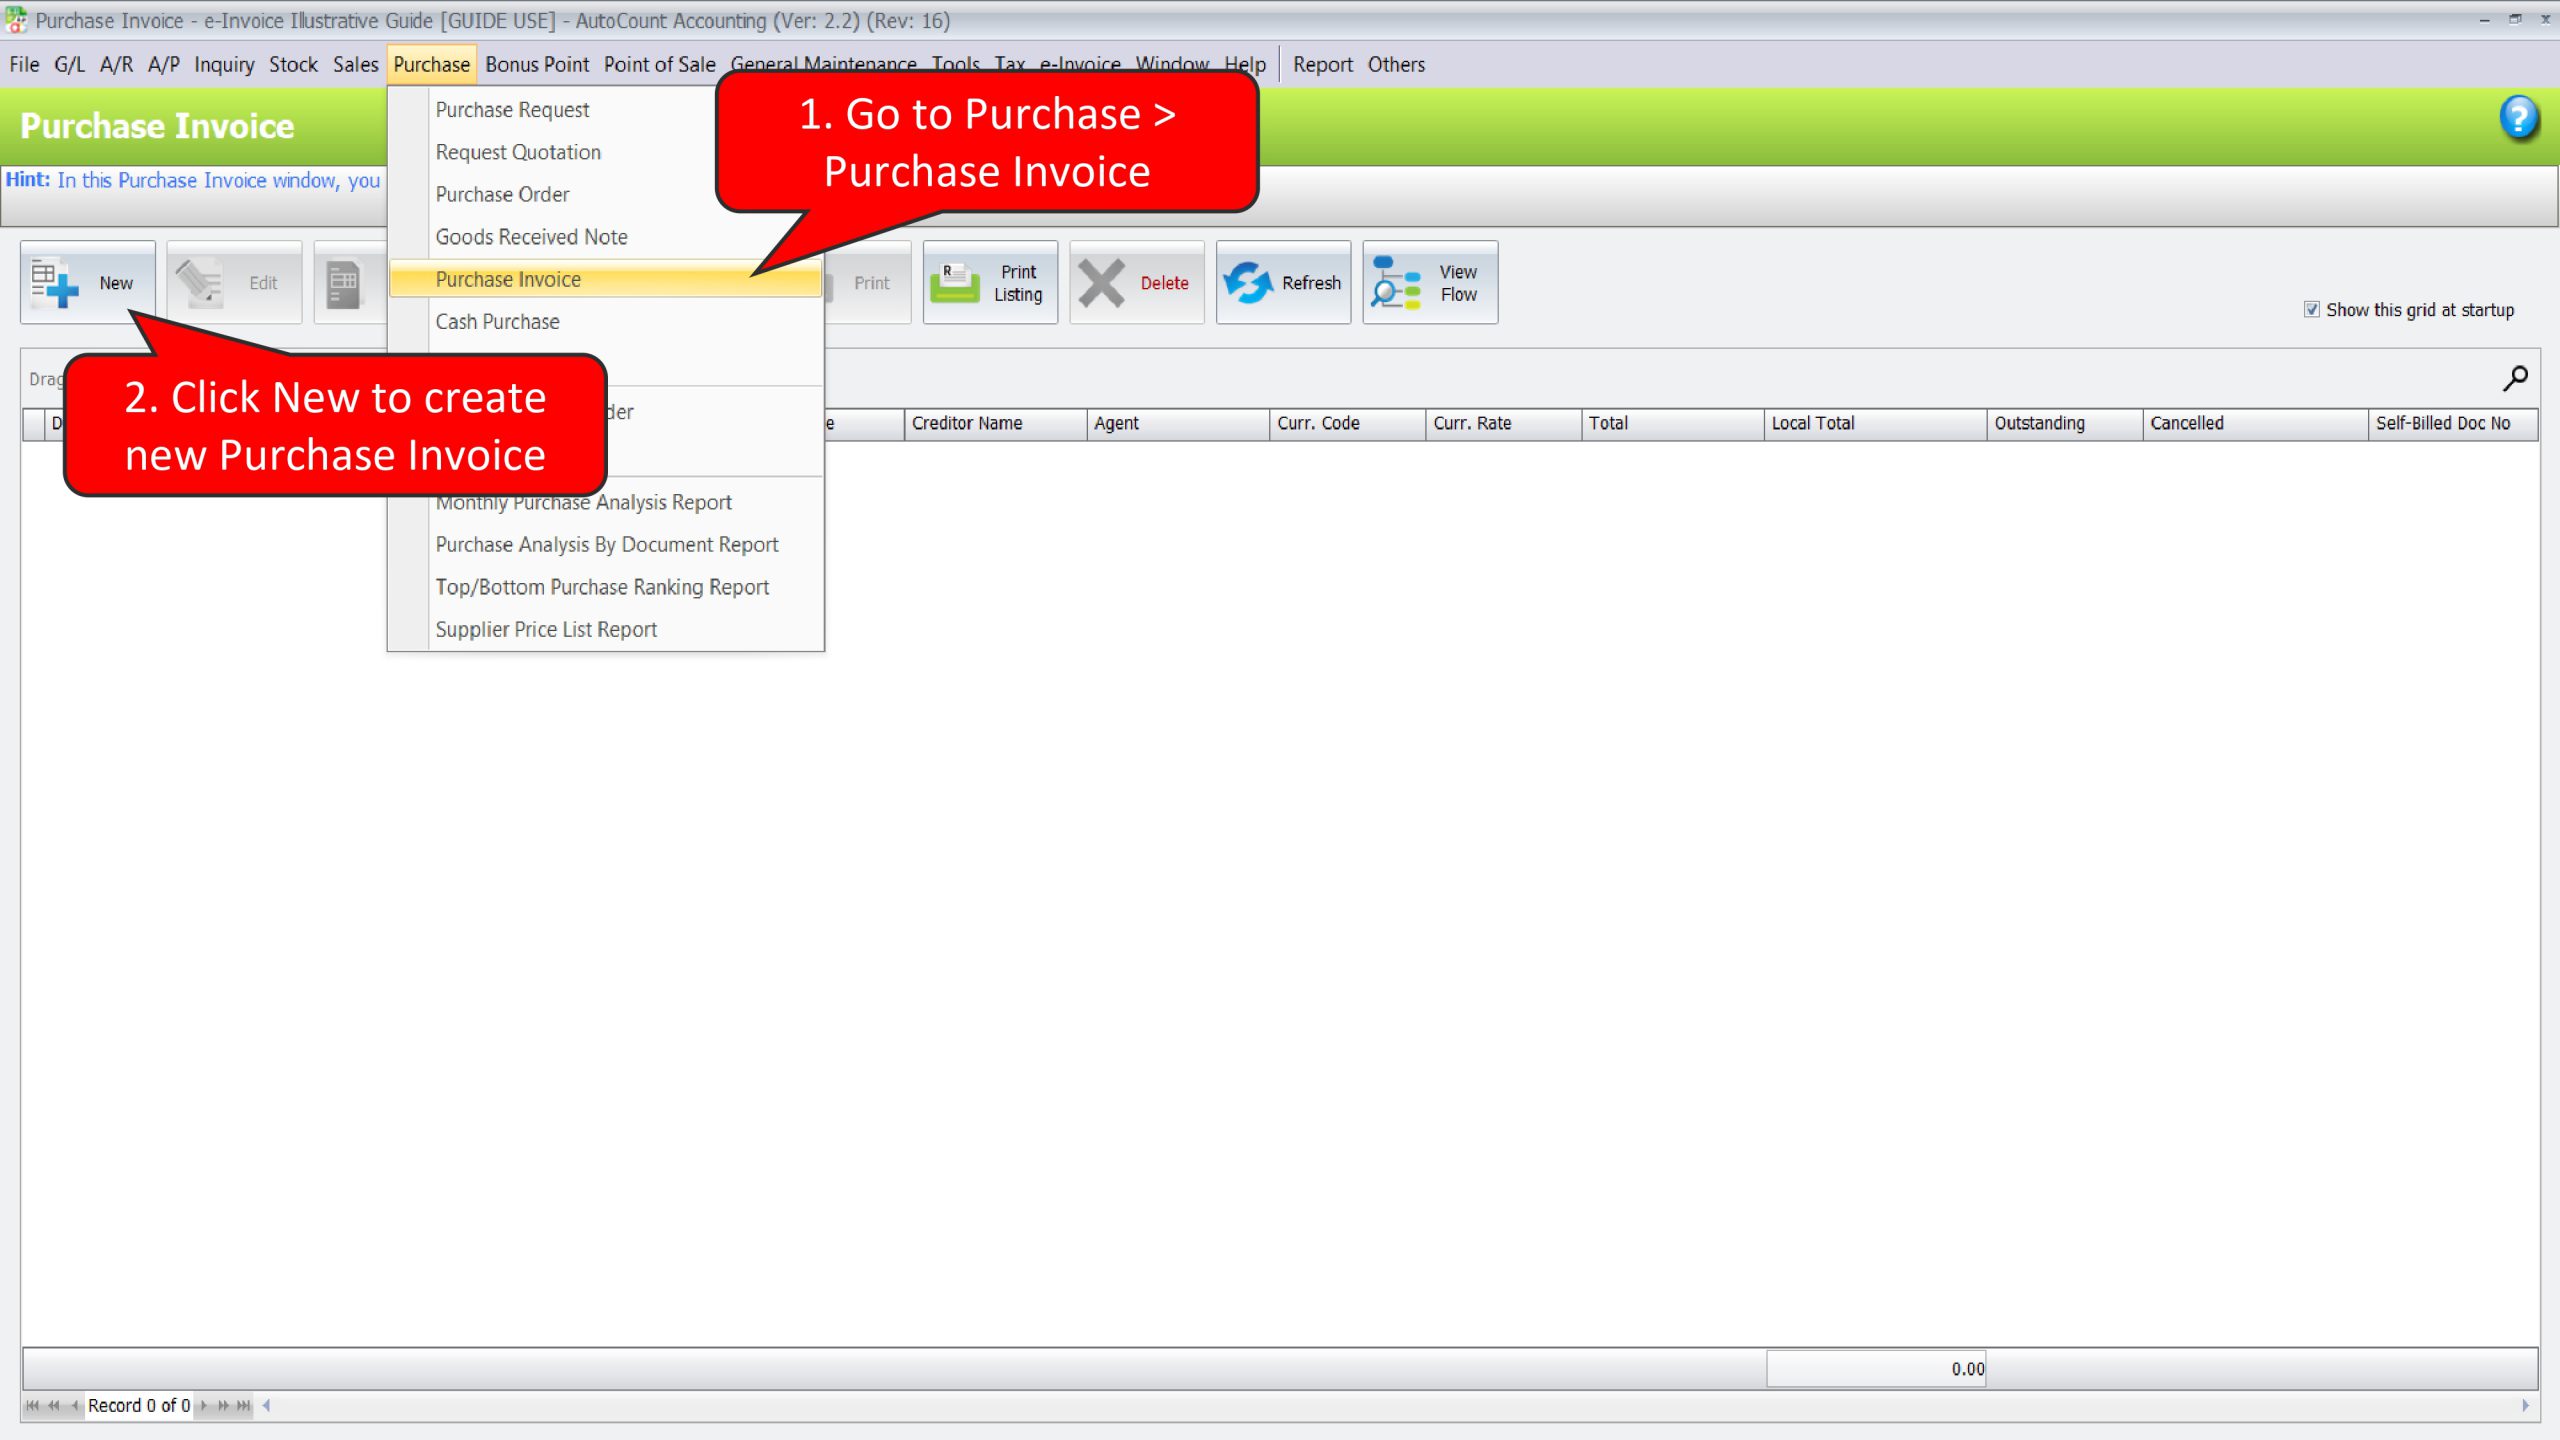Click the Refresh button label

(1311, 283)
